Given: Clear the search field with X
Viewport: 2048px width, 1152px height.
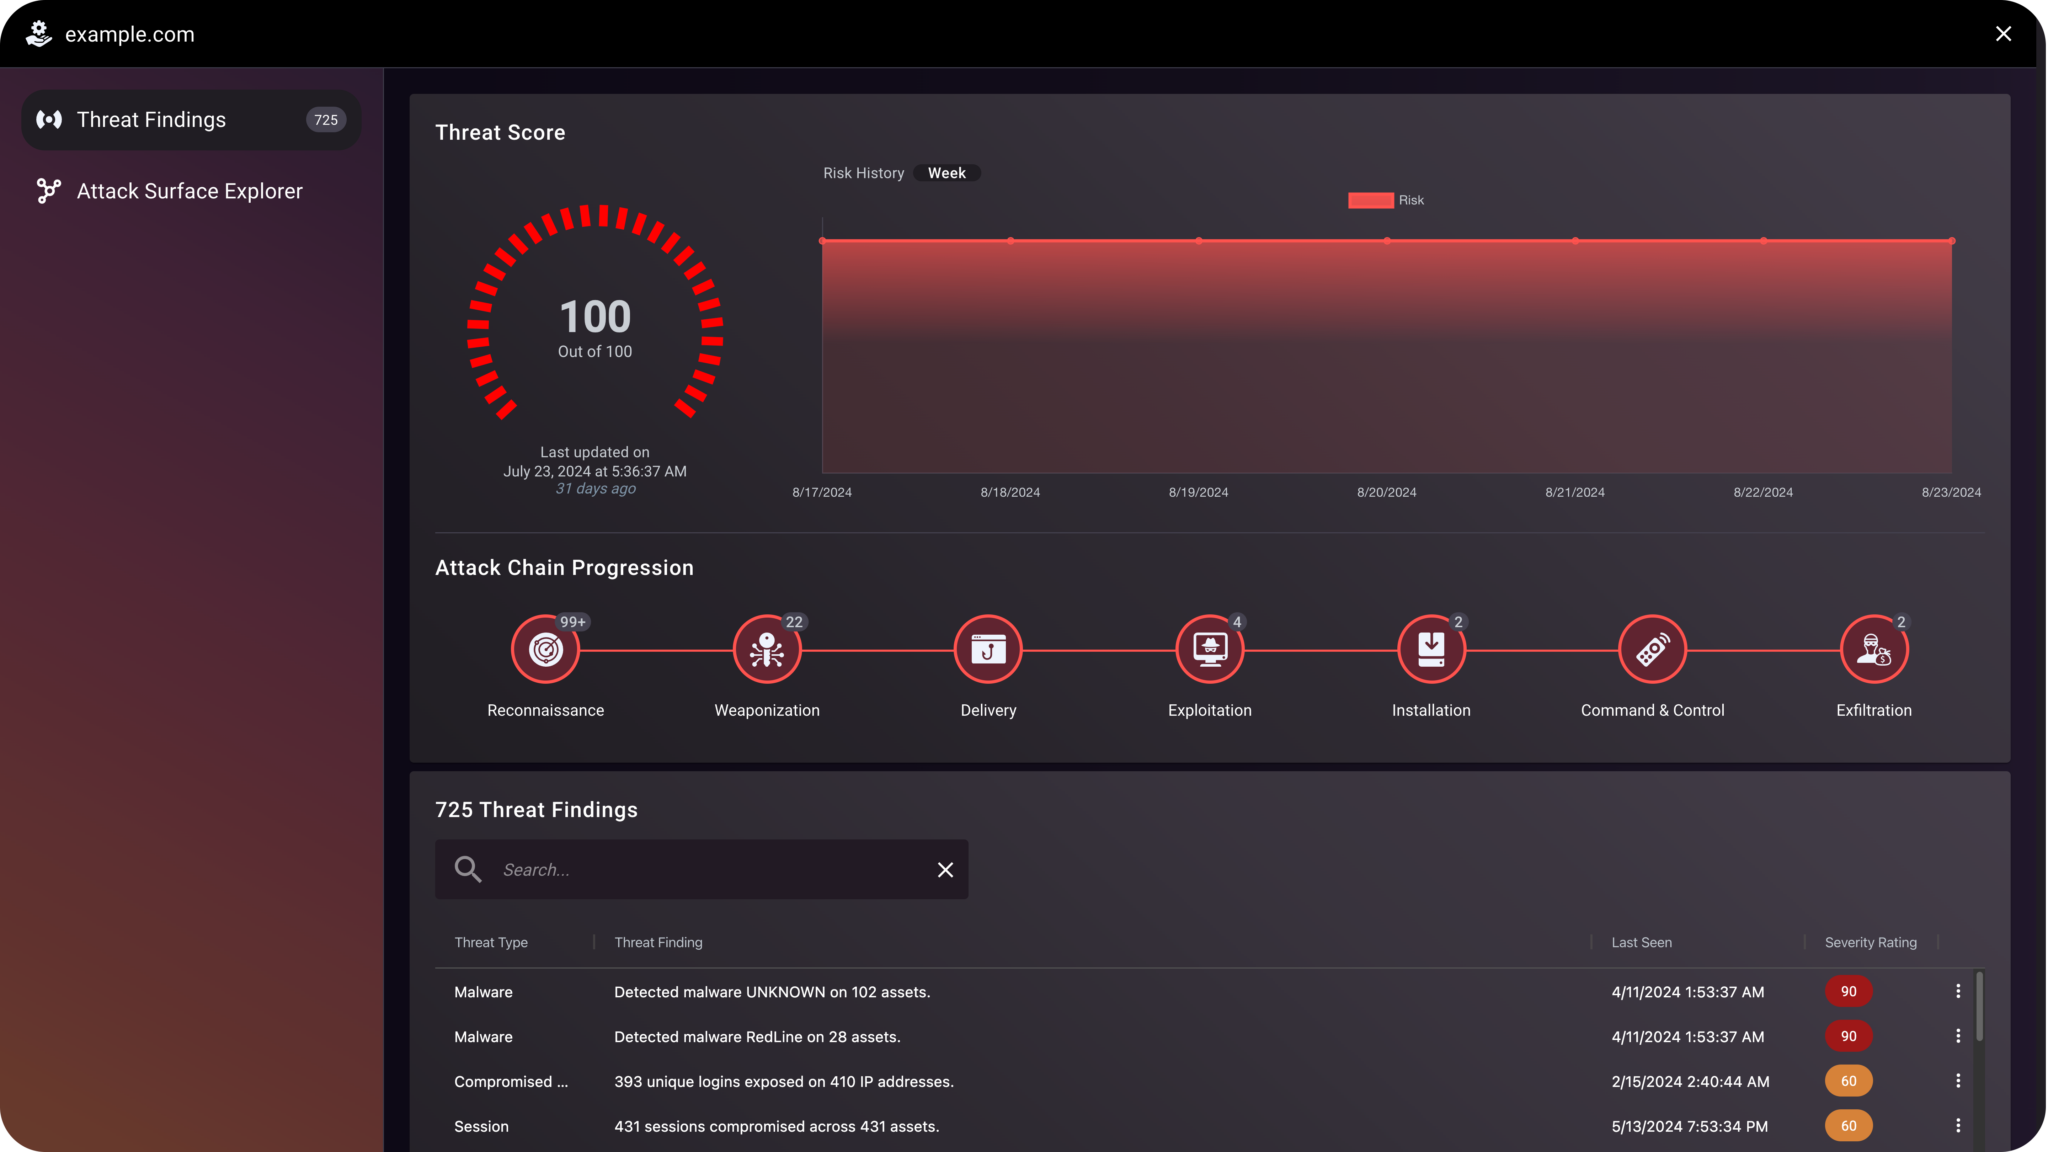Looking at the screenshot, I should (x=945, y=869).
